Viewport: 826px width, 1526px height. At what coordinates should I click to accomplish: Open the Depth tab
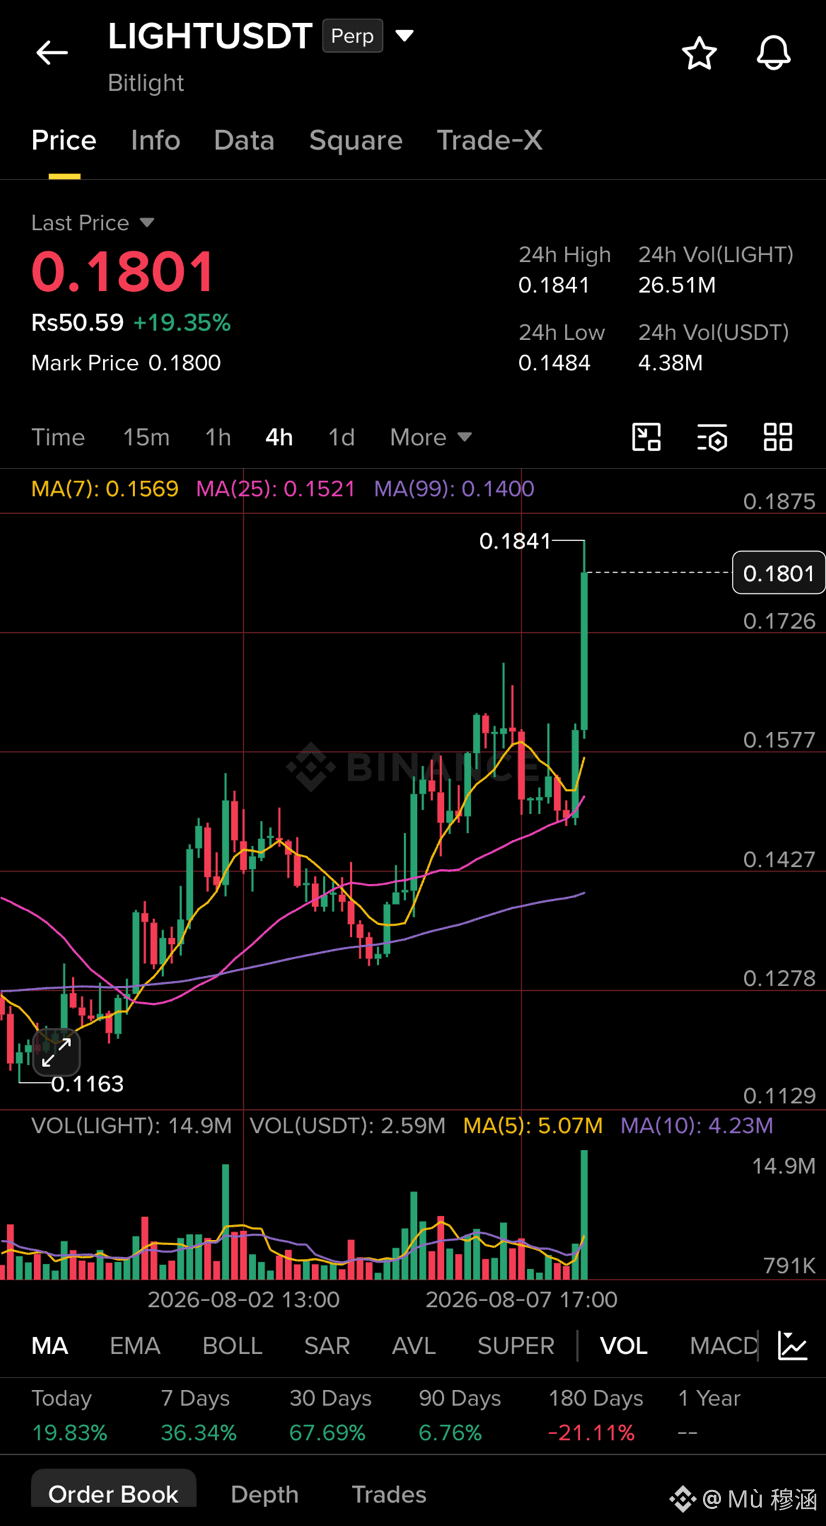[264, 1494]
